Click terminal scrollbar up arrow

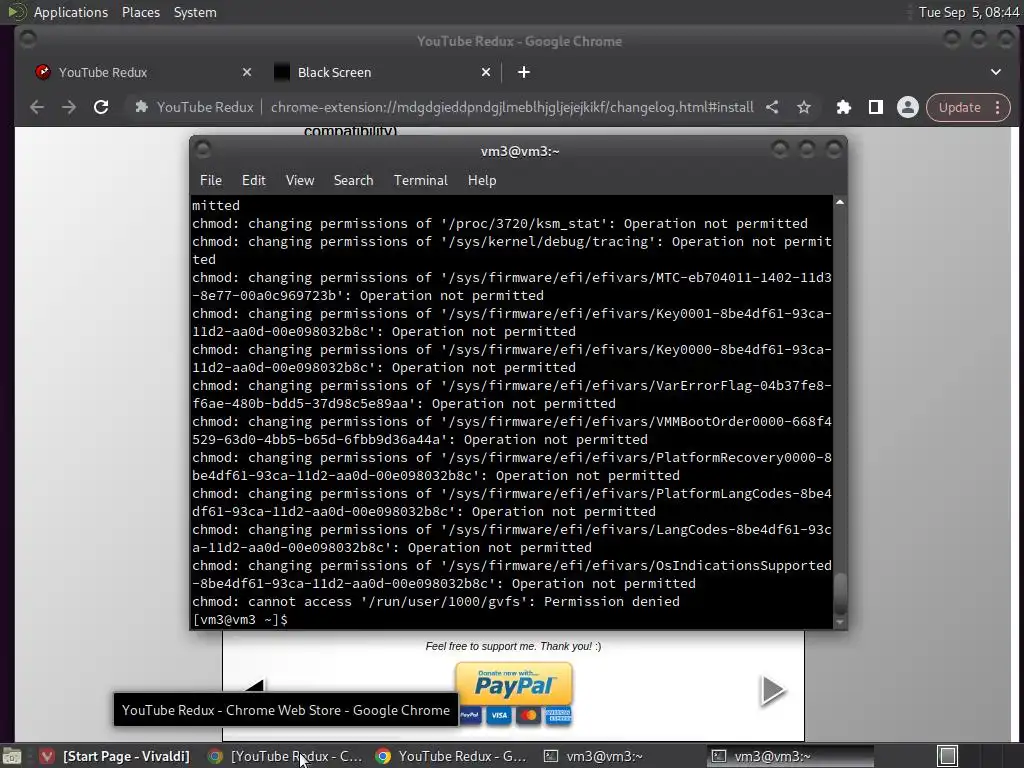tap(840, 202)
